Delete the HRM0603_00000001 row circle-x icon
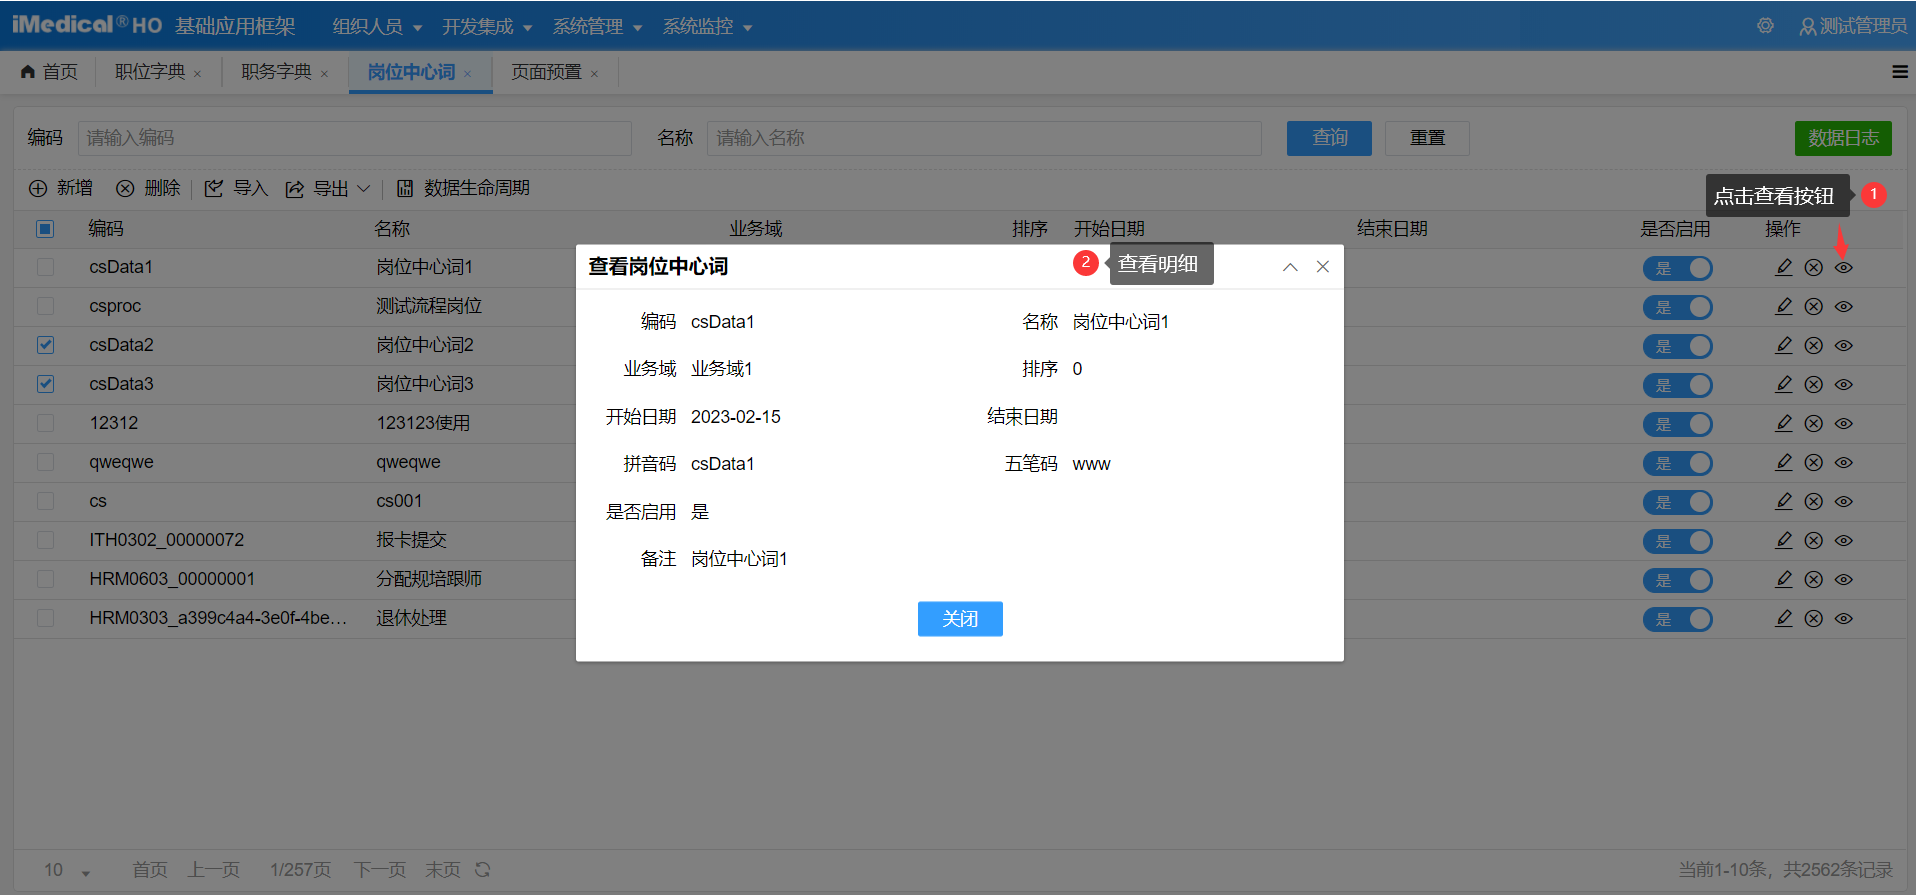 point(1813,579)
